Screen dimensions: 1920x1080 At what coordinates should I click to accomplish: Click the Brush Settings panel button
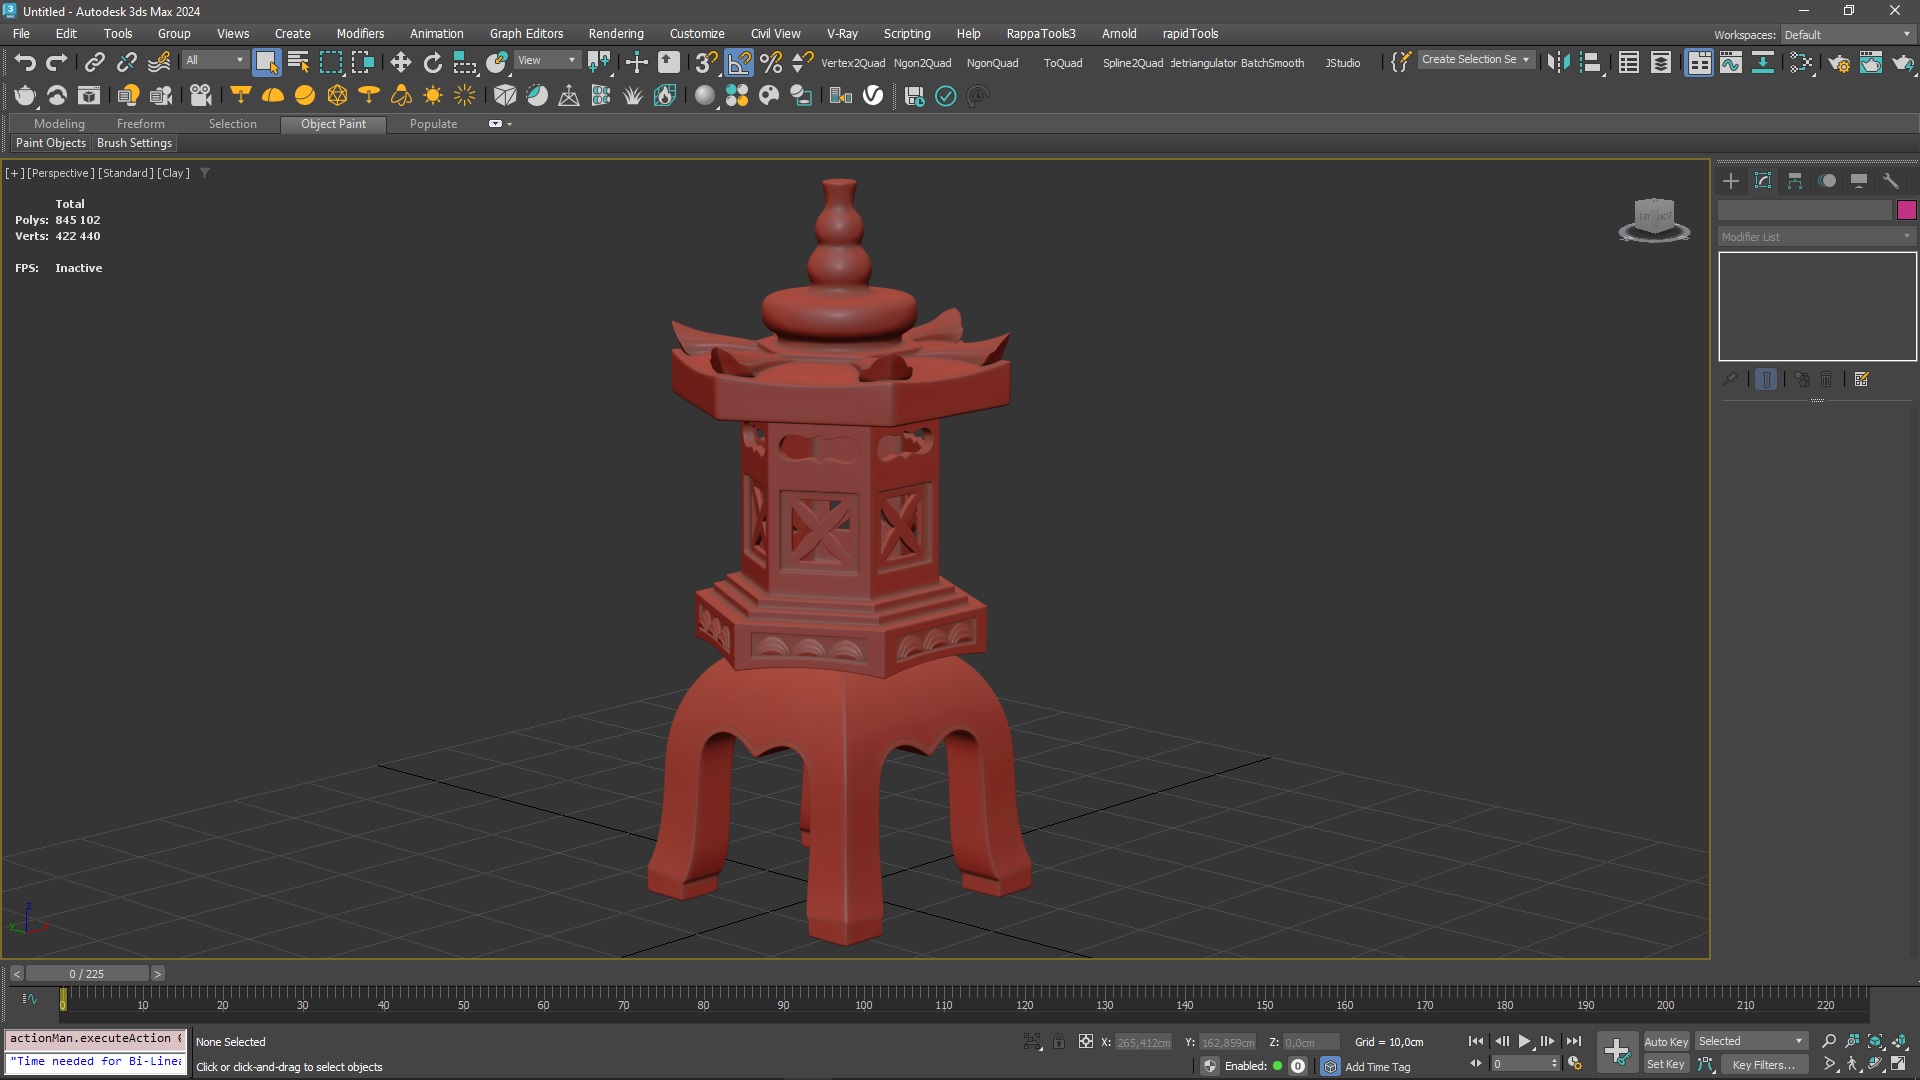(134, 143)
